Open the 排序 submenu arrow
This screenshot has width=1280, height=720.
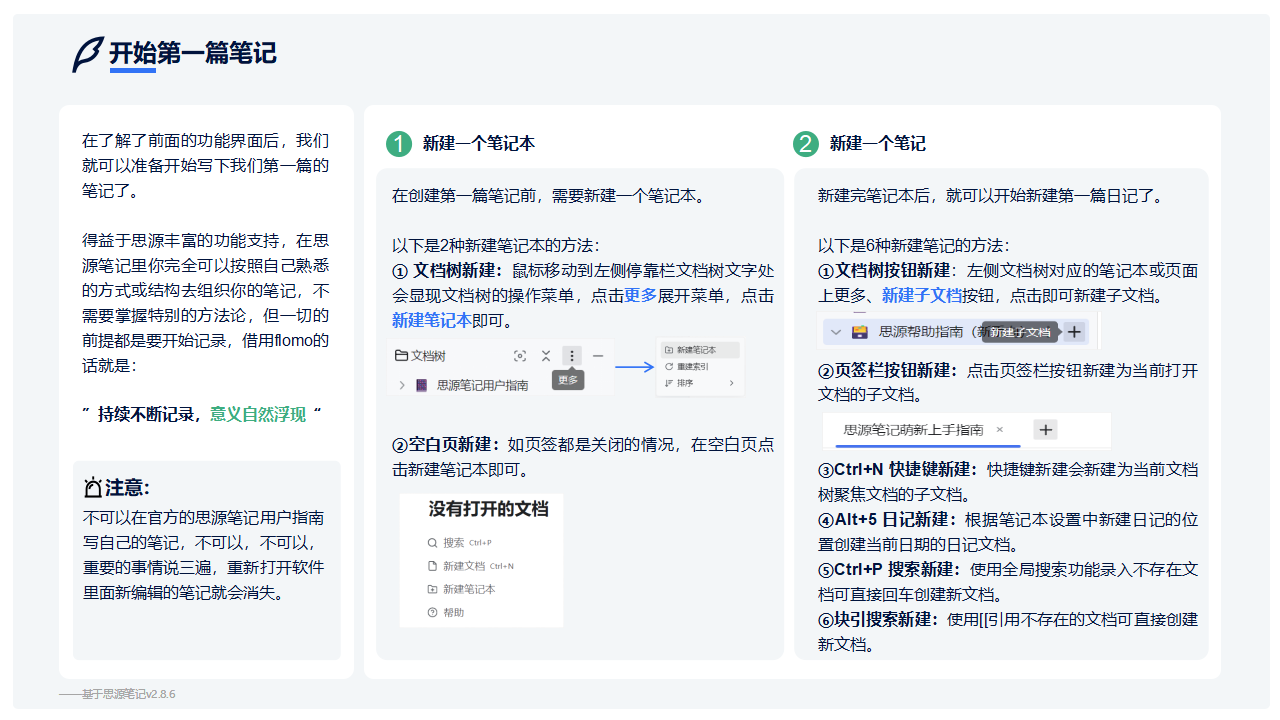coord(730,383)
